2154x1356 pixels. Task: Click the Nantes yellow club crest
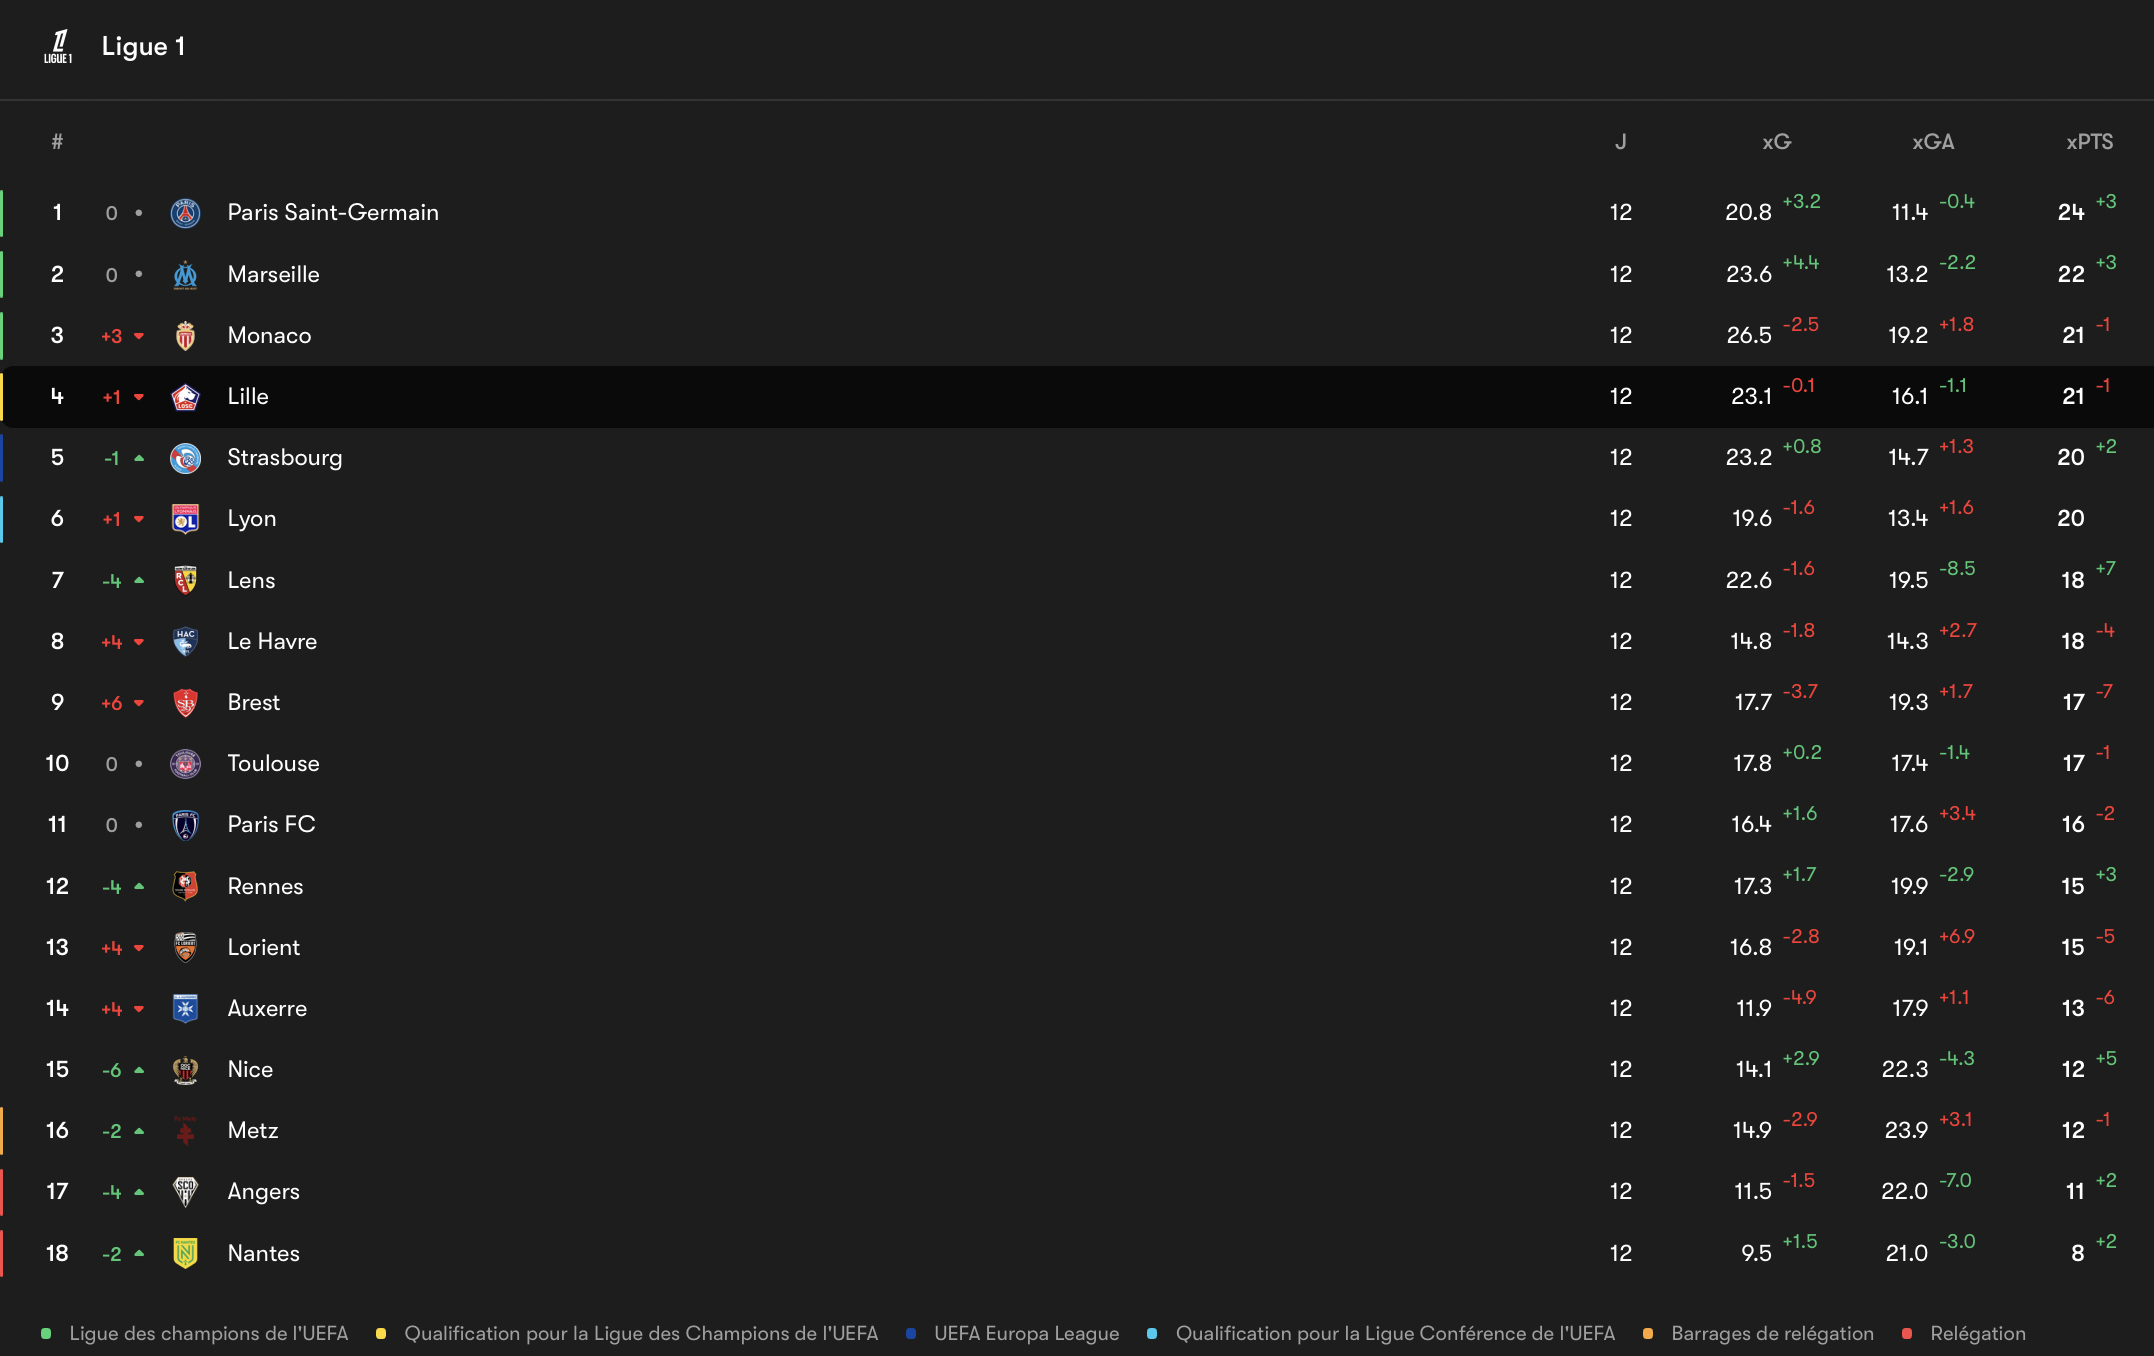pos(185,1253)
